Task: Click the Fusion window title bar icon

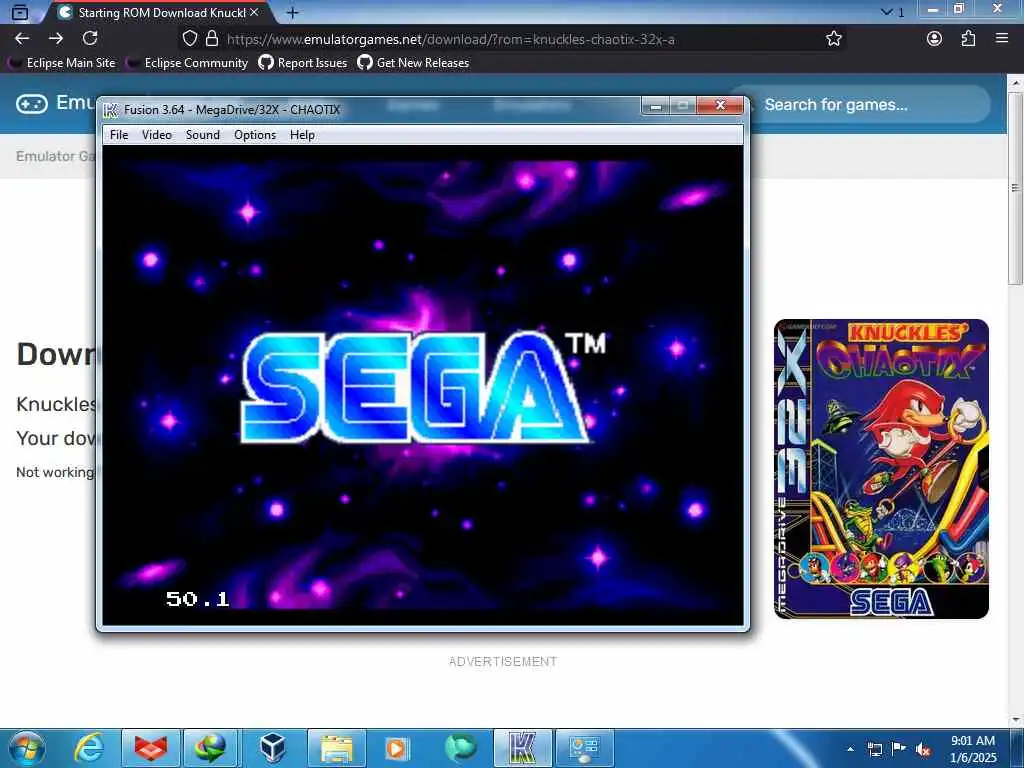Action: pos(111,110)
